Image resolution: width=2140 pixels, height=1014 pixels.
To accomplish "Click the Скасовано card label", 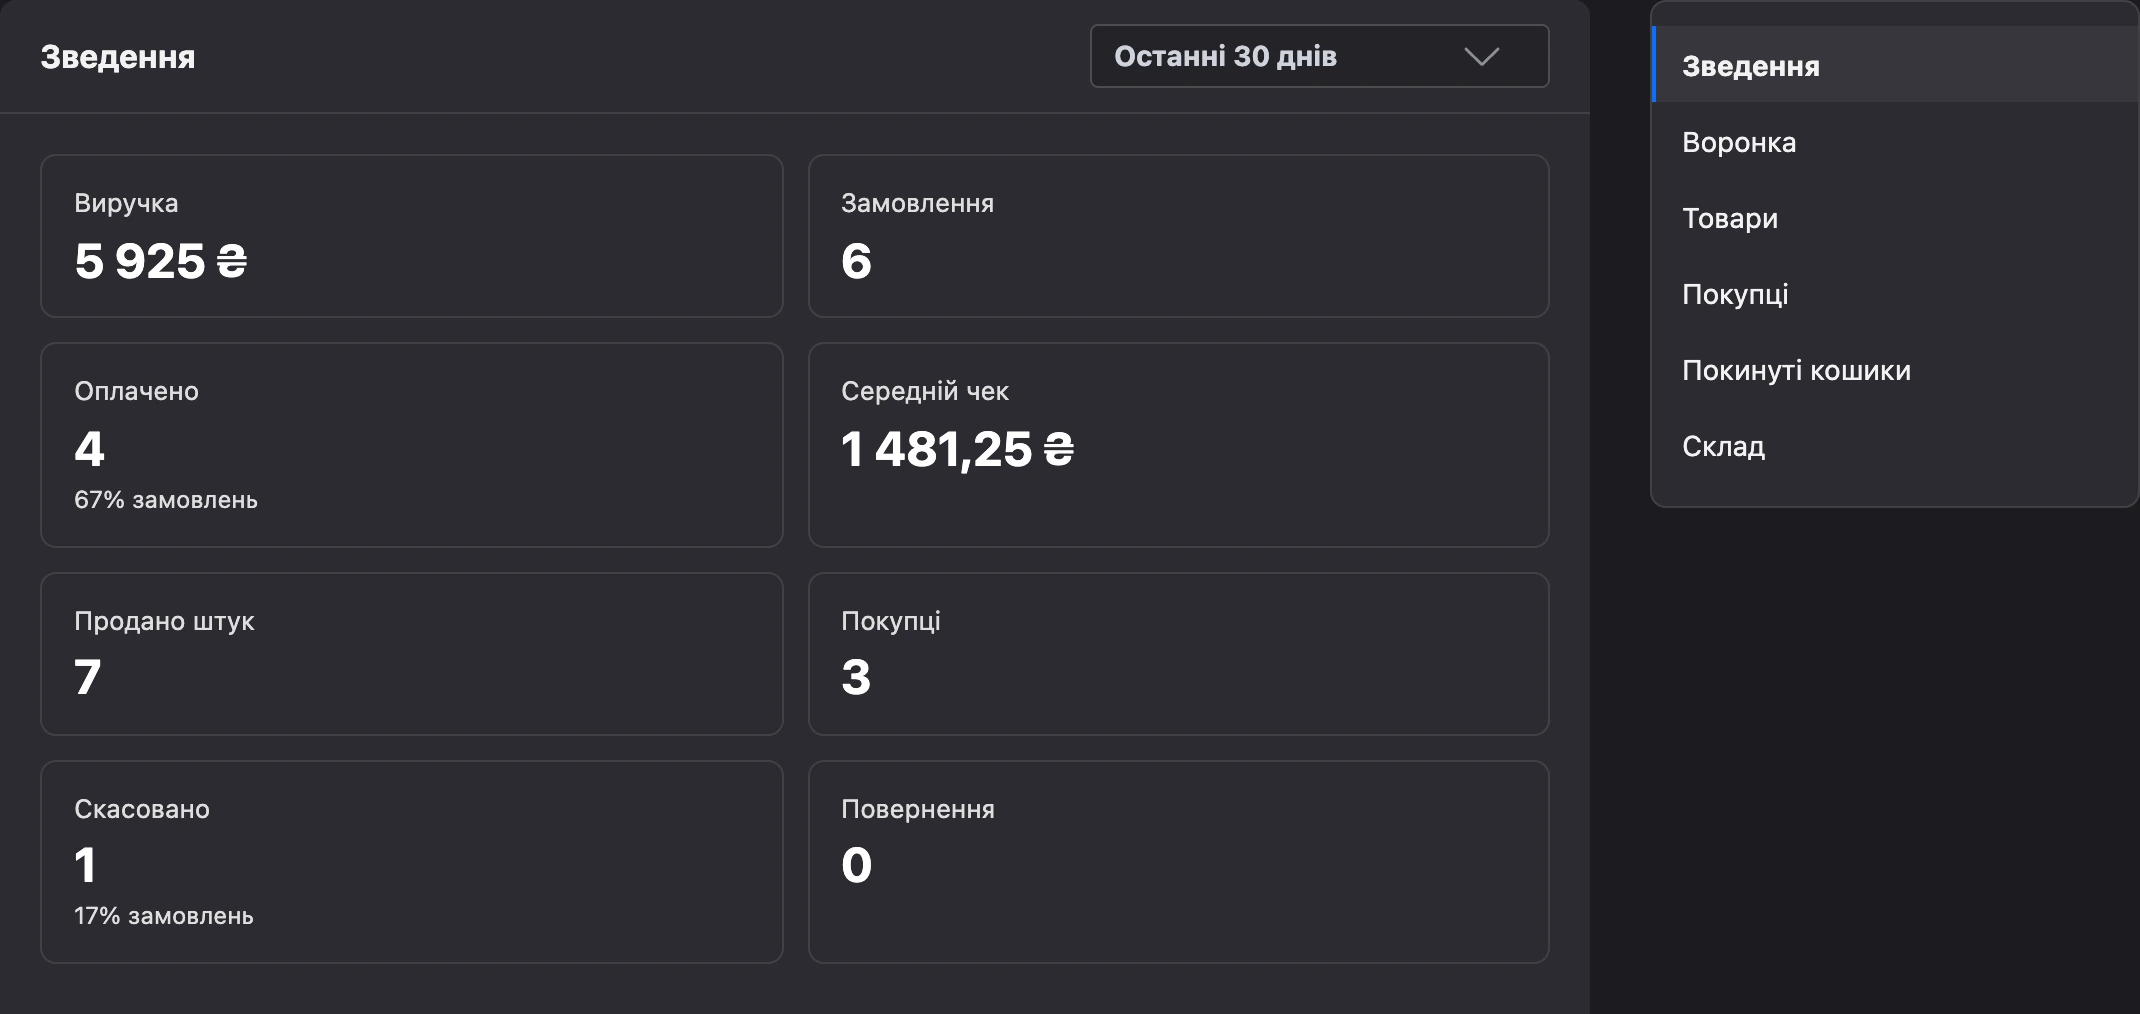I will [x=142, y=809].
